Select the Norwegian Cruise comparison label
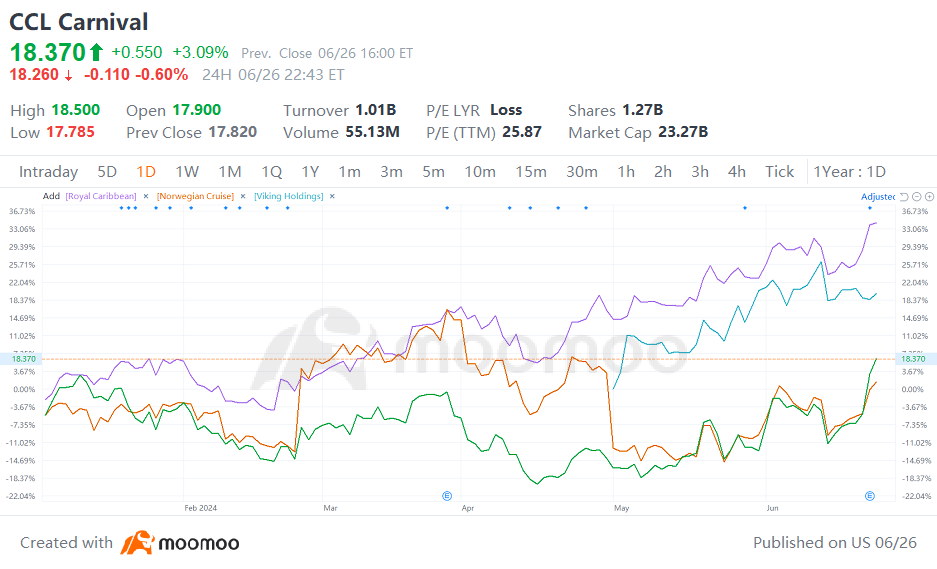The image size is (937, 569). (195, 196)
